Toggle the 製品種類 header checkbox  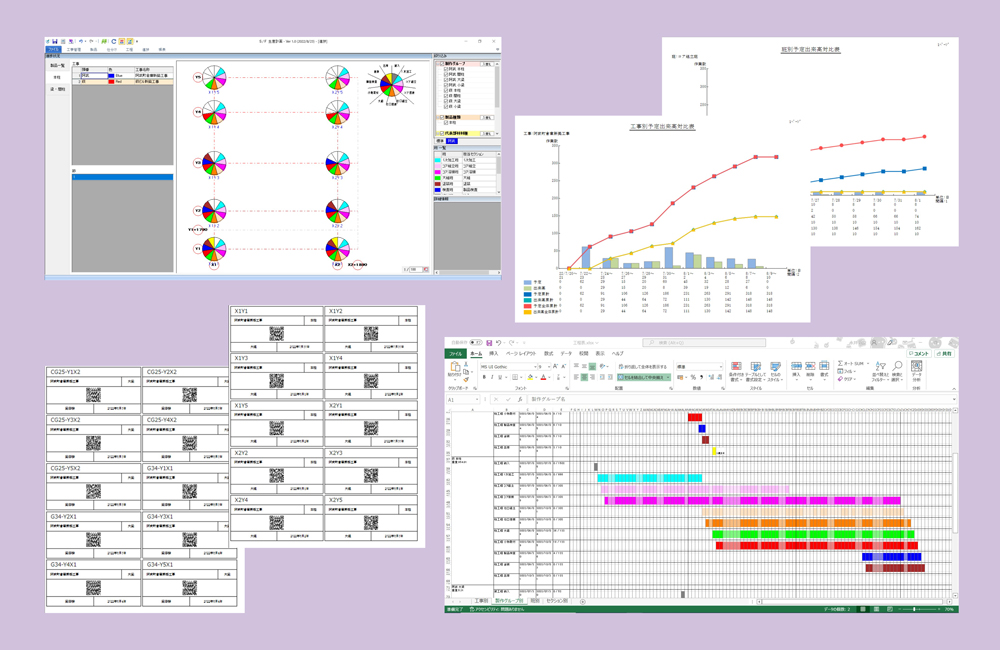pos(442,117)
